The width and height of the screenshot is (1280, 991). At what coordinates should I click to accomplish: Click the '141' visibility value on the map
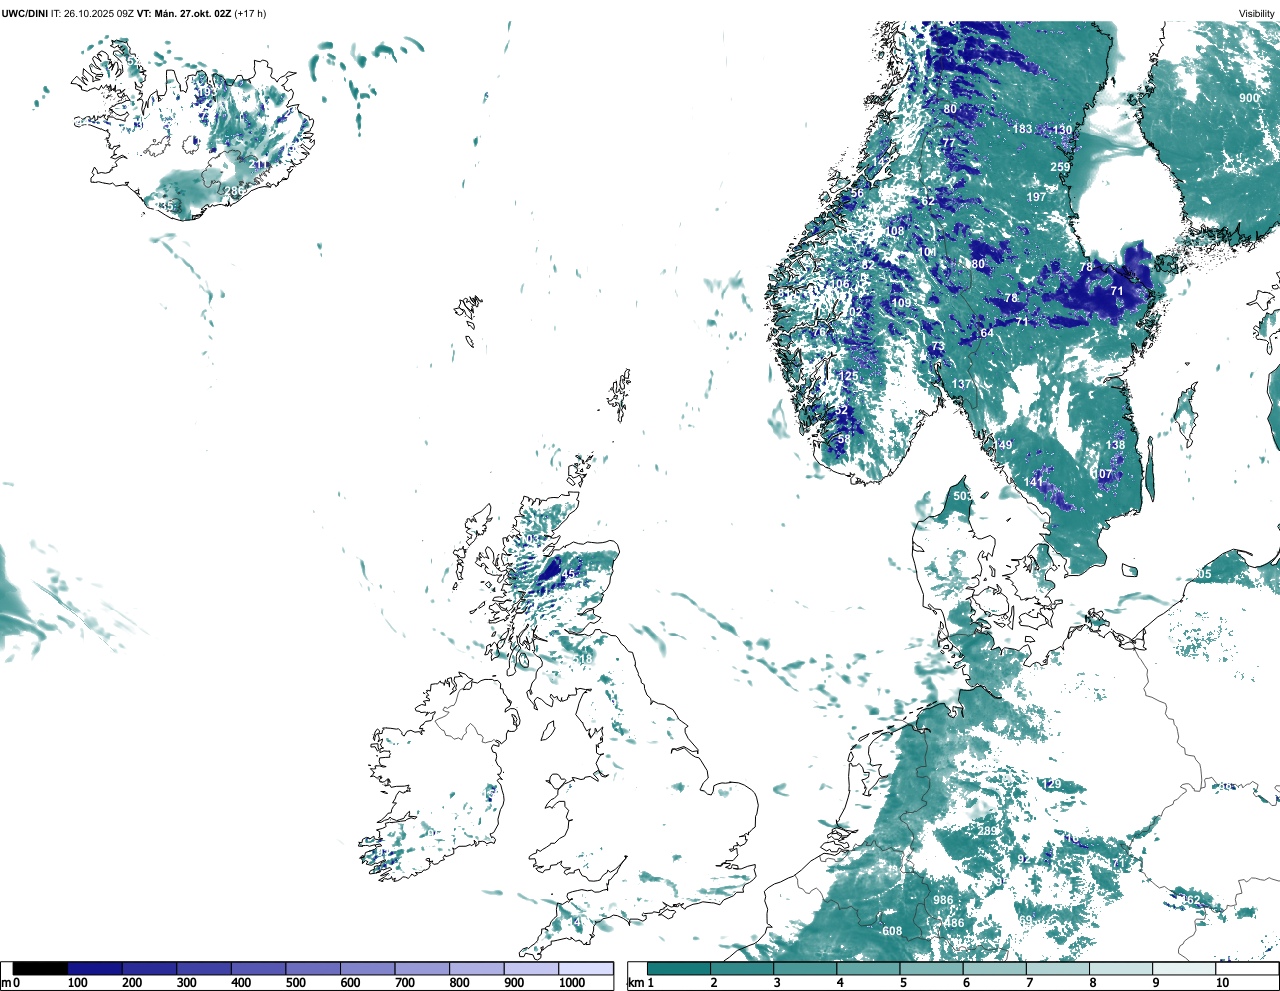[x=1033, y=482]
